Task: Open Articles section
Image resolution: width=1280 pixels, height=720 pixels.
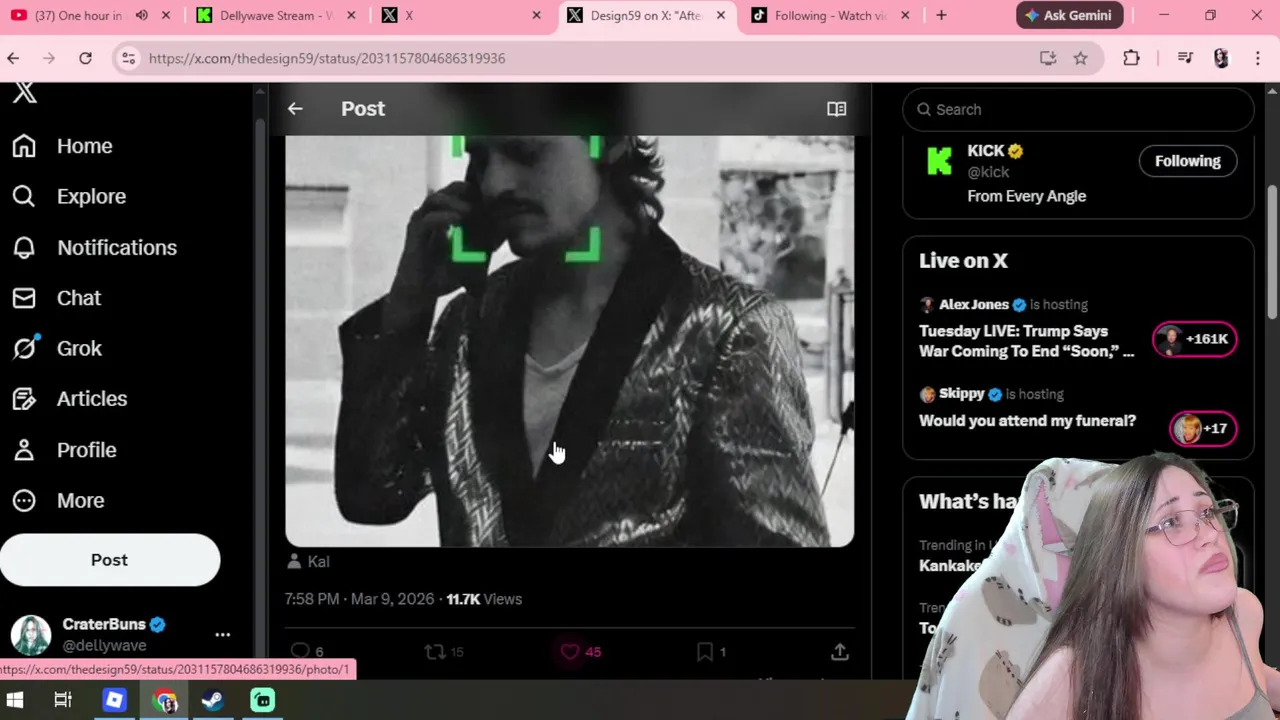Action: [x=69, y=399]
